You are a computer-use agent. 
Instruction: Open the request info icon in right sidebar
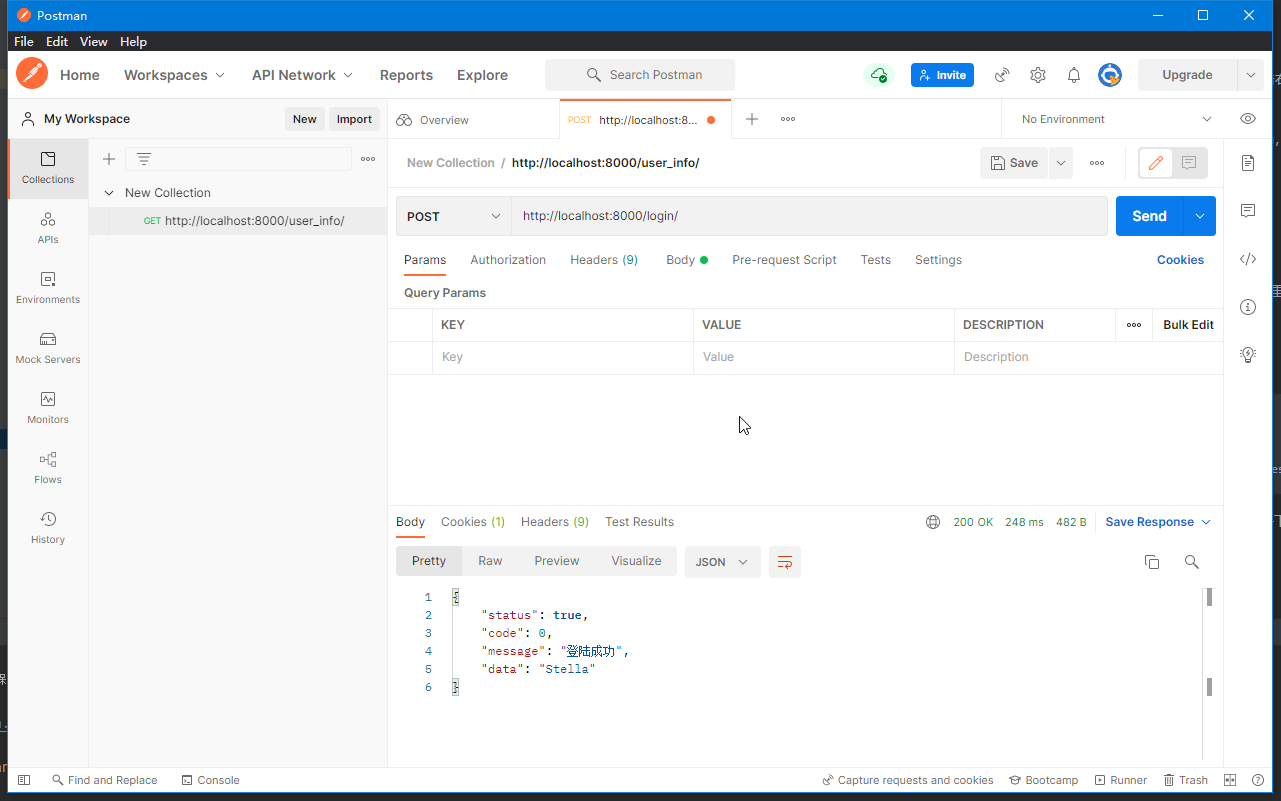(1248, 307)
